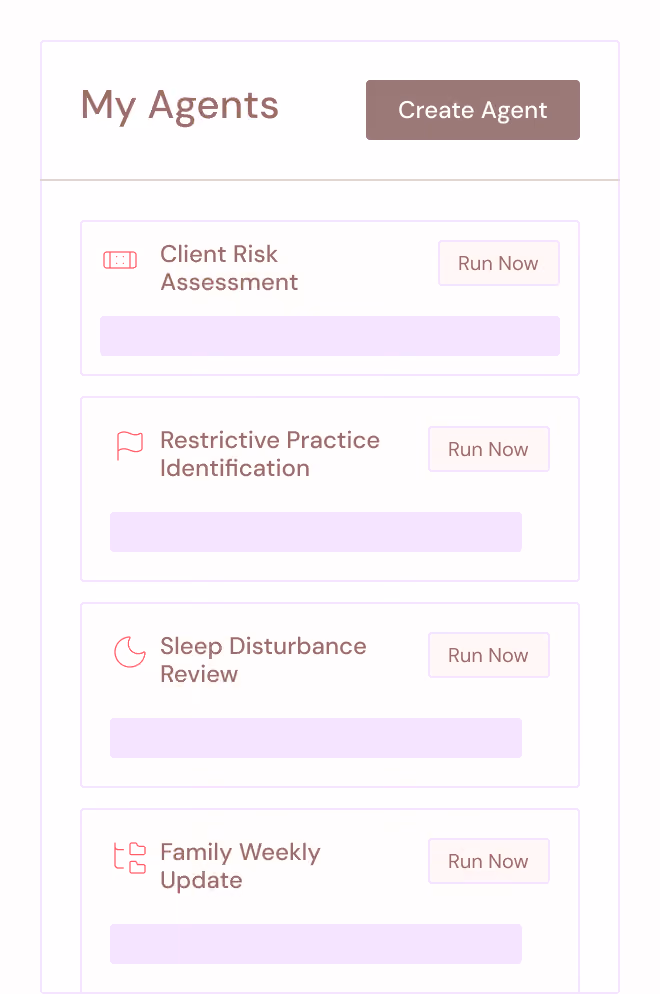Open the Family Weekly Update title

[x=240, y=866]
